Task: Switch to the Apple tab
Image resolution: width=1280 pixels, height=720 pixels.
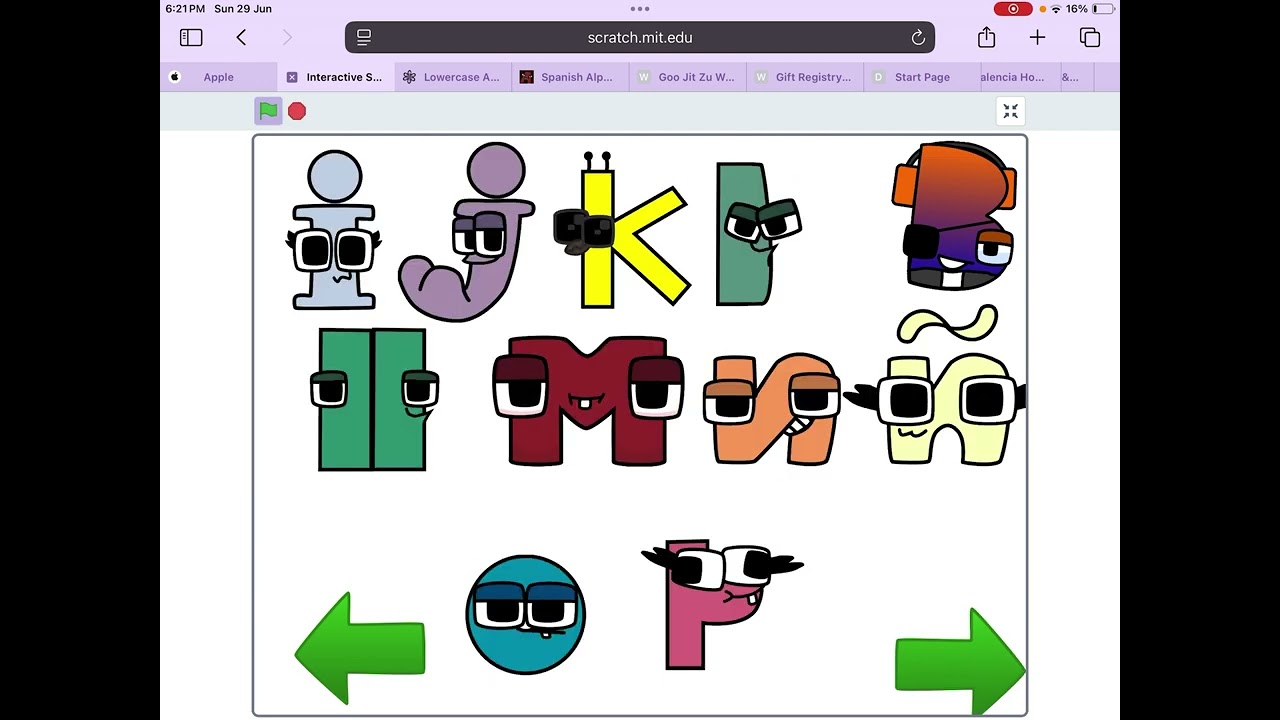Action: [218, 77]
